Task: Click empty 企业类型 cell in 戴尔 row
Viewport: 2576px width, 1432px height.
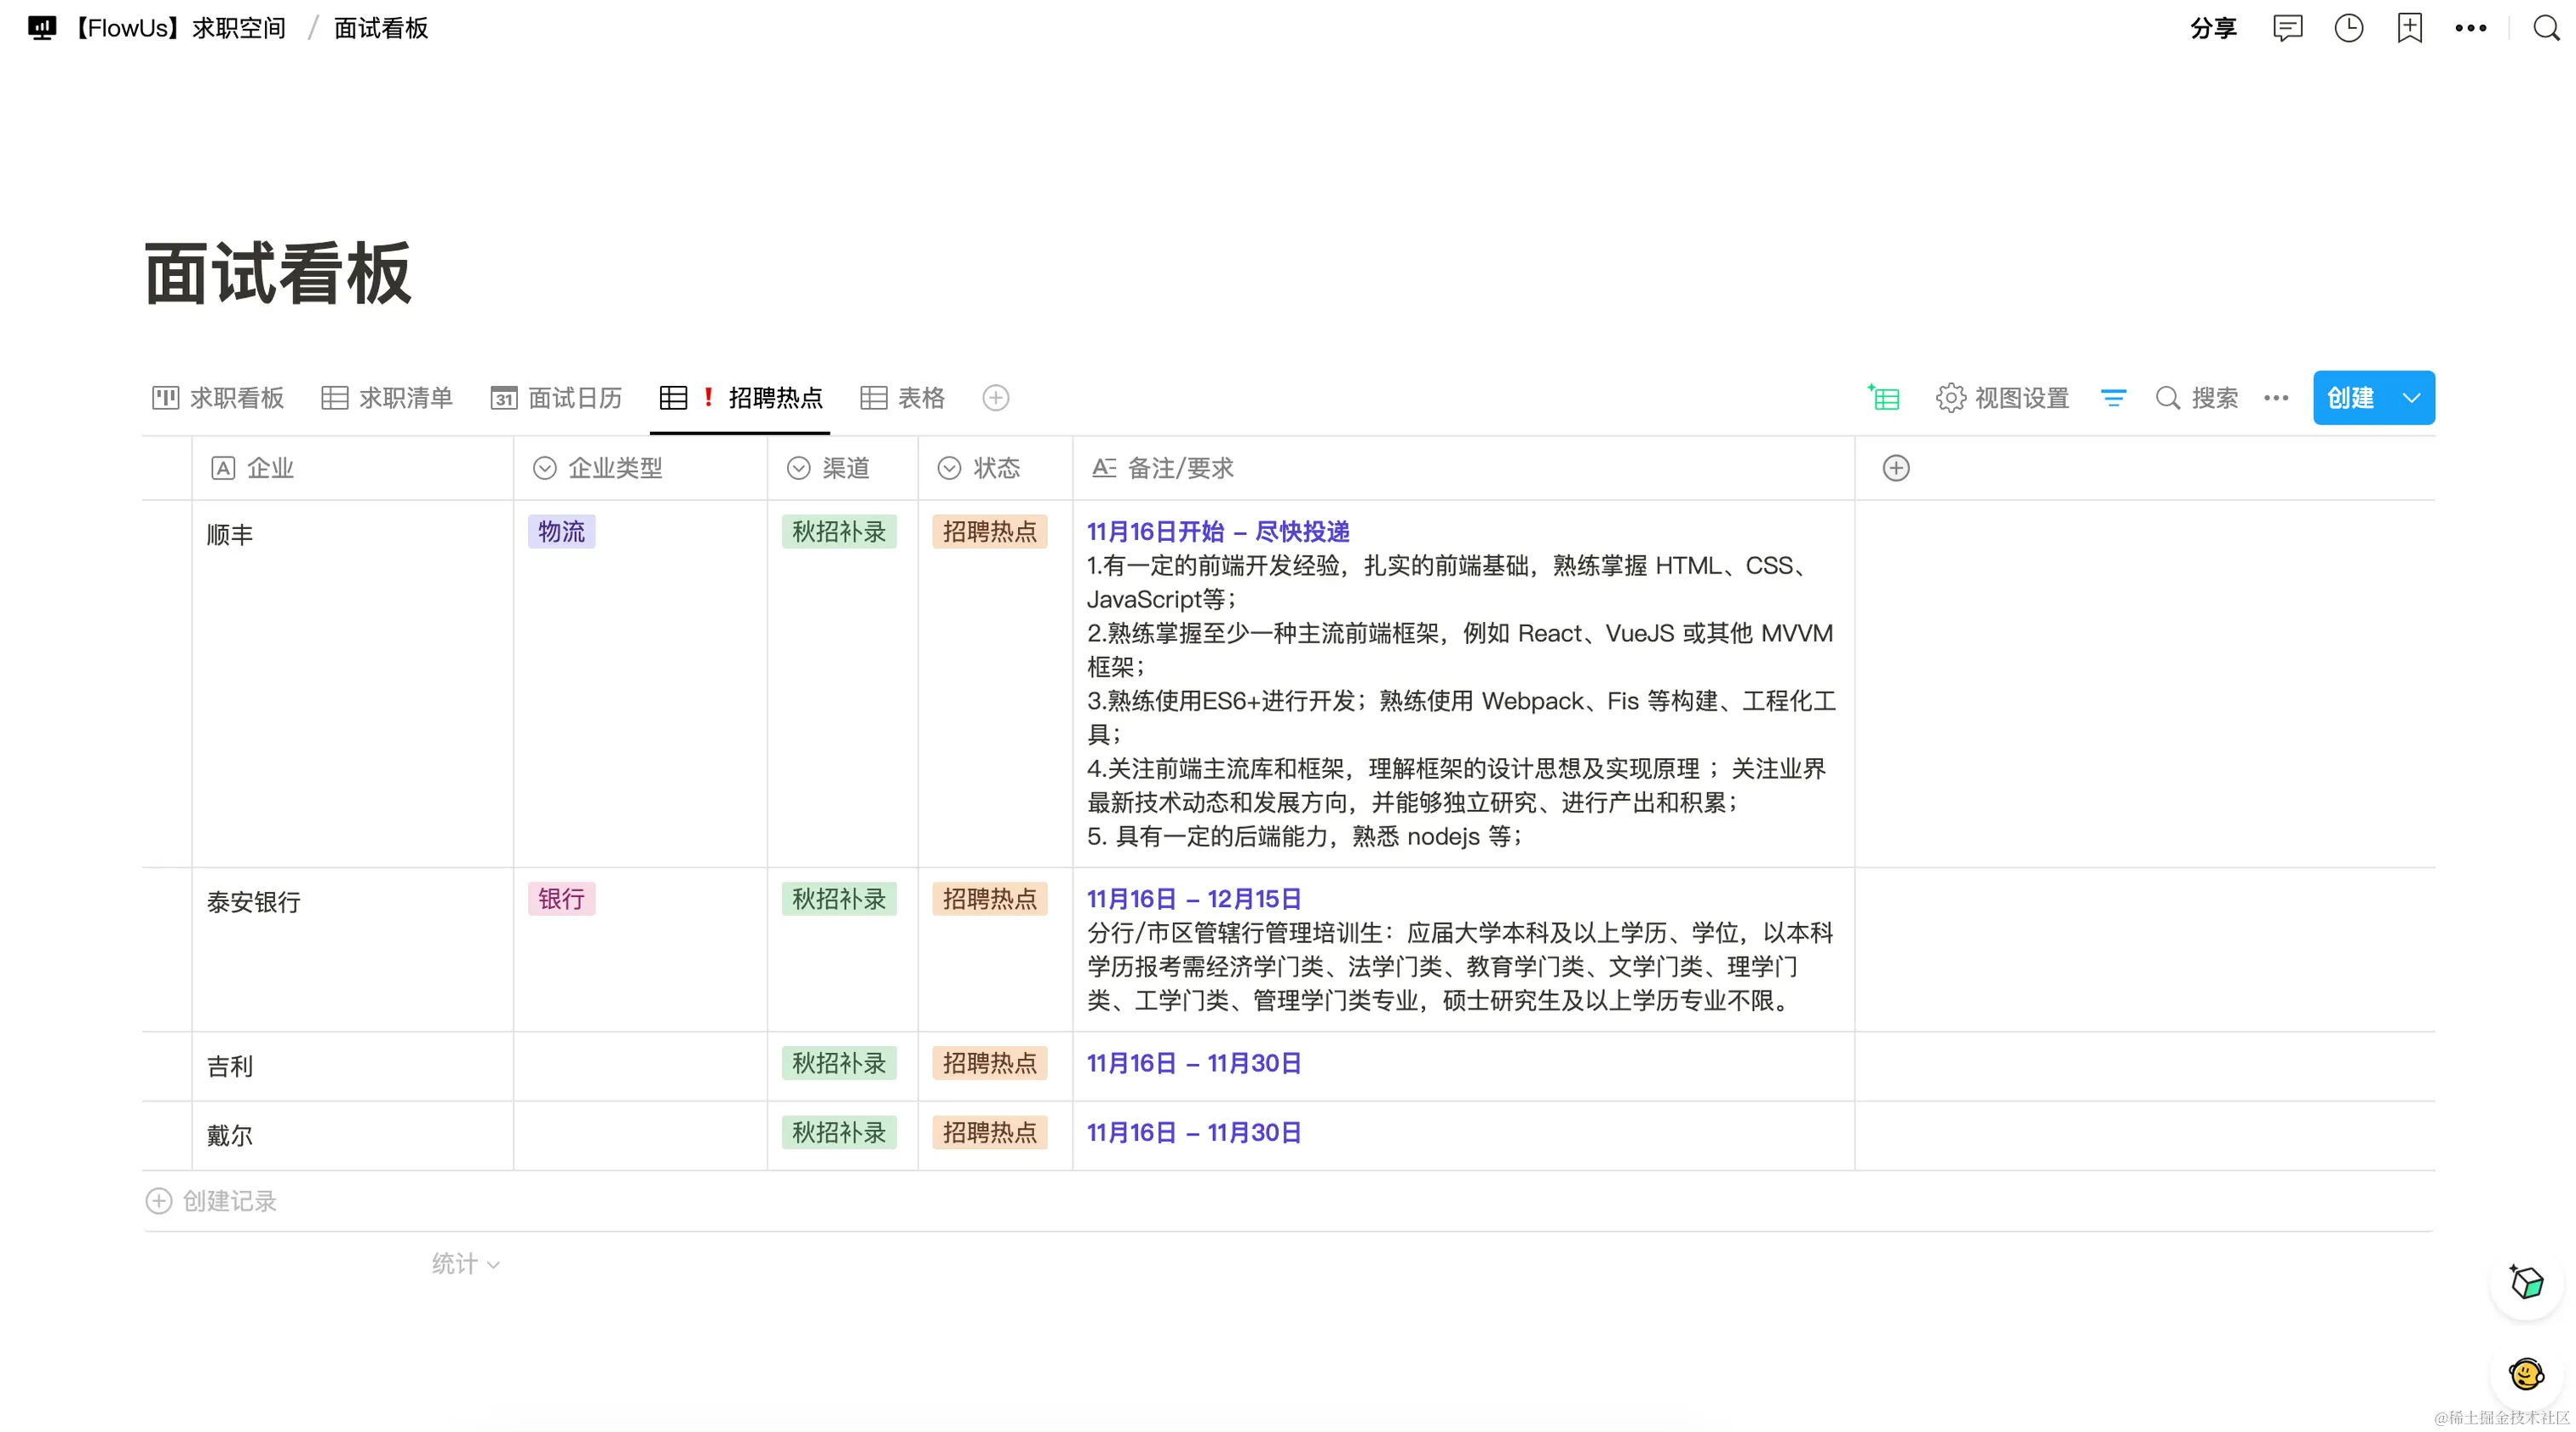Action: [640, 1135]
